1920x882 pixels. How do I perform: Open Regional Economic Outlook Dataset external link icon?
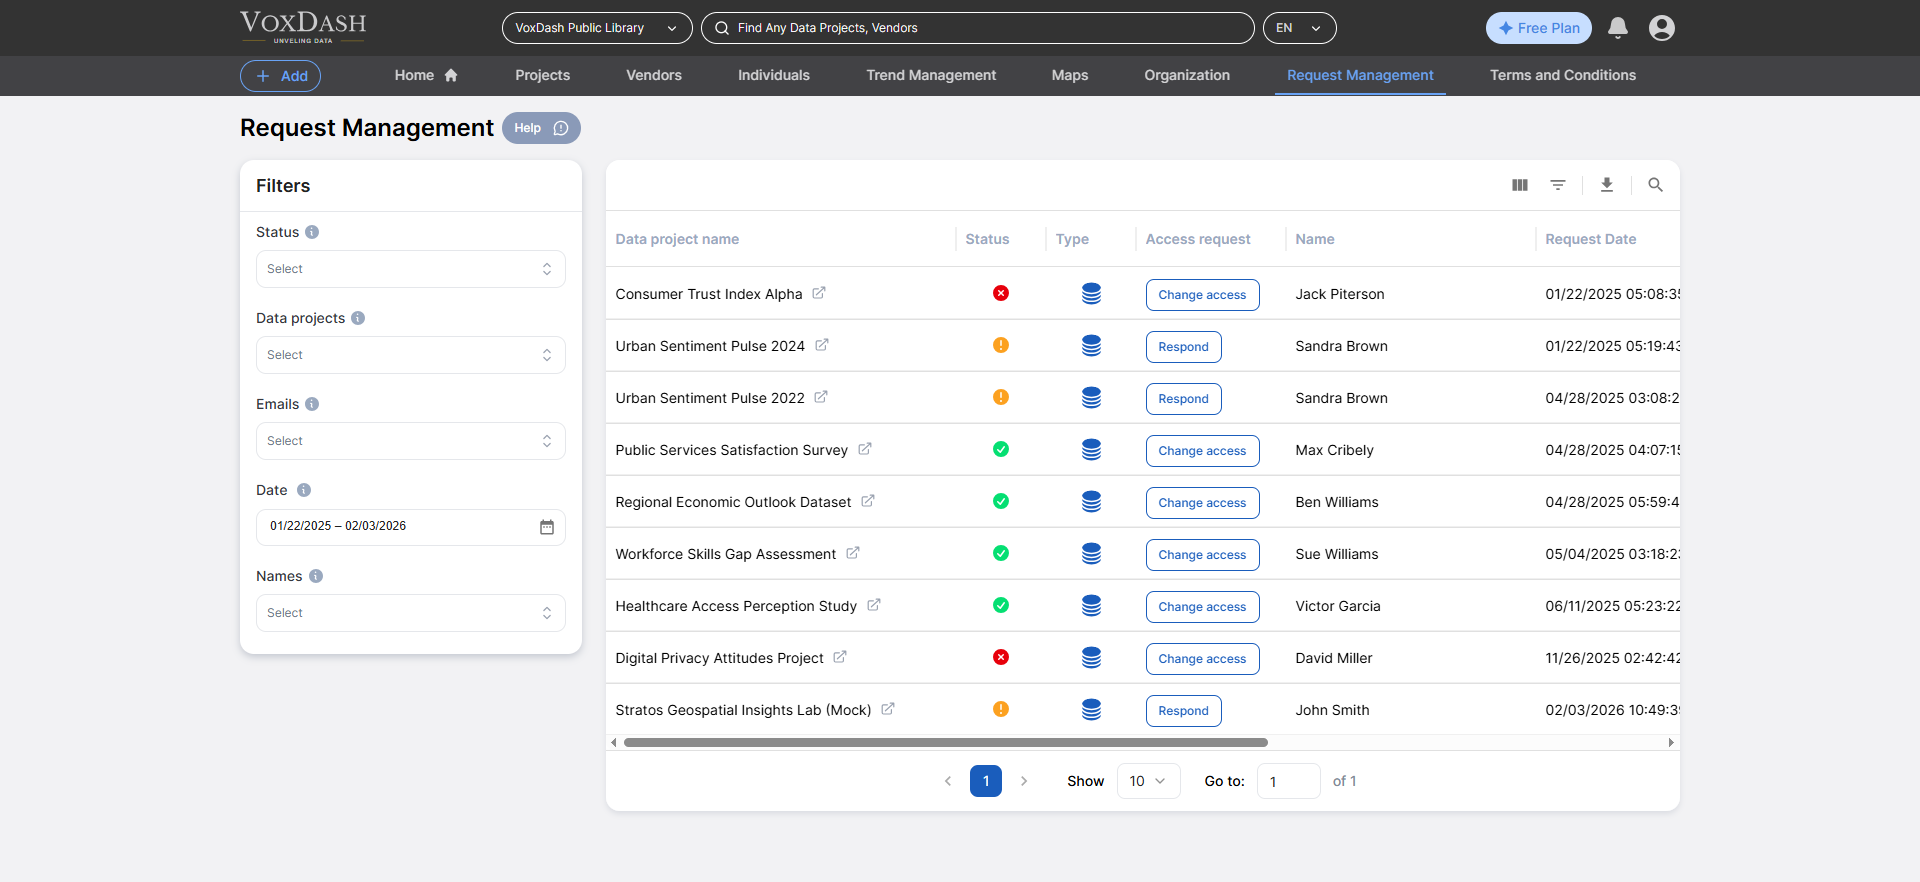tap(867, 501)
